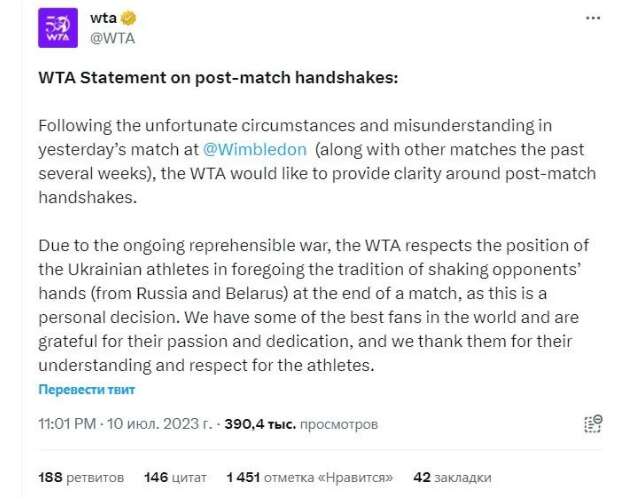Click the small icon right of the view count
Screen dimensions: 617x499
591,424
